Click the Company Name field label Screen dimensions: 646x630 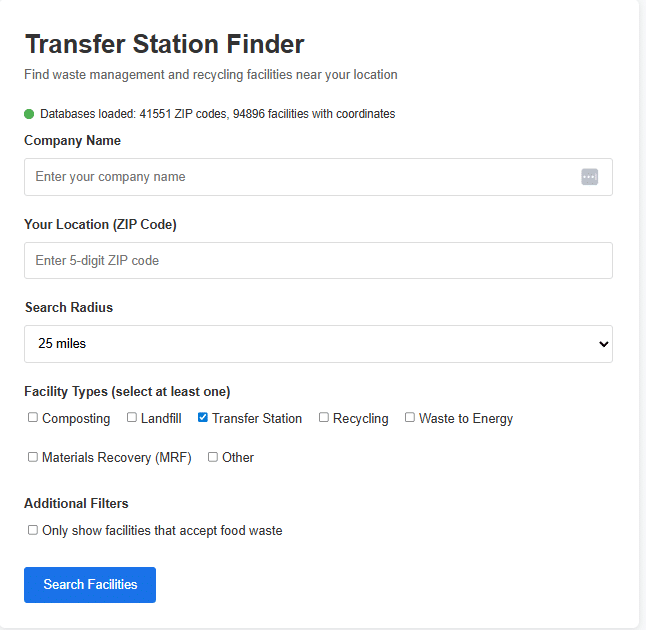[x=72, y=141]
